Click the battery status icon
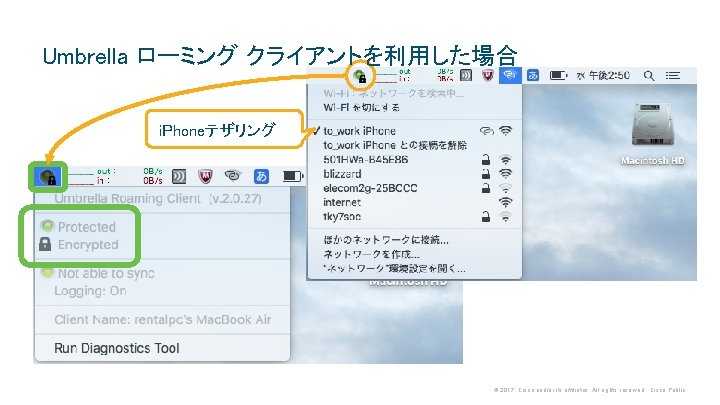 (x=558, y=75)
